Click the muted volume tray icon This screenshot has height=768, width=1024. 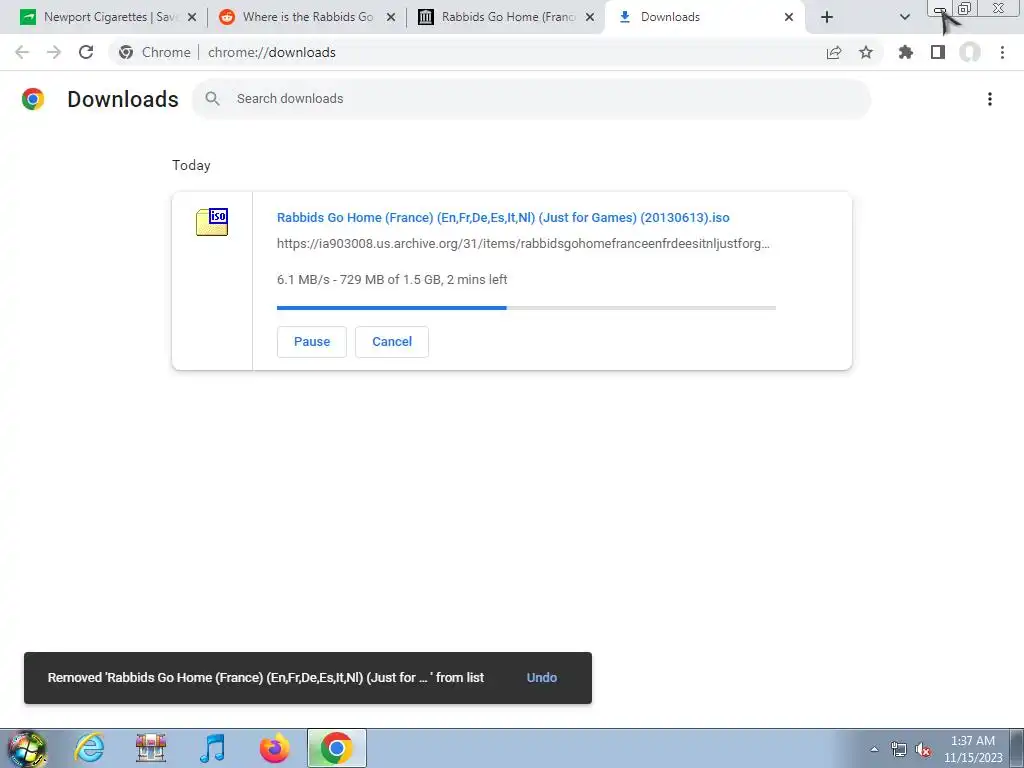(923, 749)
